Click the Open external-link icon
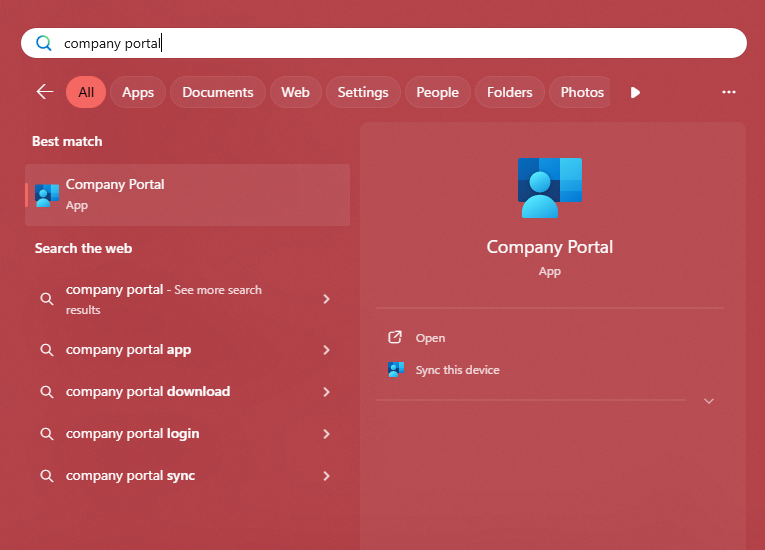This screenshot has width=765, height=550. pyautogui.click(x=395, y=337)
